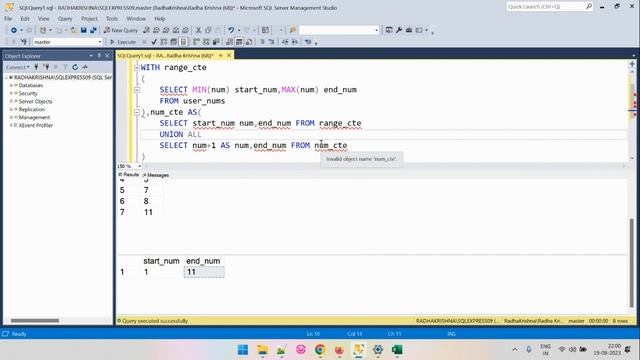Click the Save All icon
The width and height of the screenshot is (640, 360).
click(x=93, y=30)
